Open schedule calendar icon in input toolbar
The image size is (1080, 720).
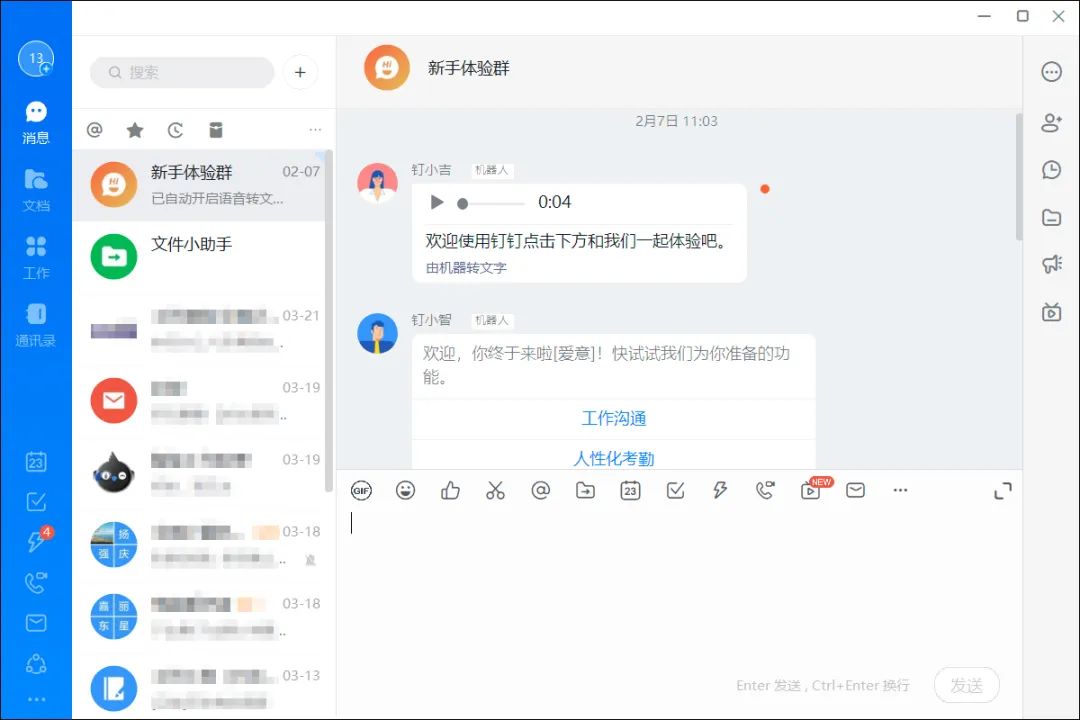pos(630,491)
